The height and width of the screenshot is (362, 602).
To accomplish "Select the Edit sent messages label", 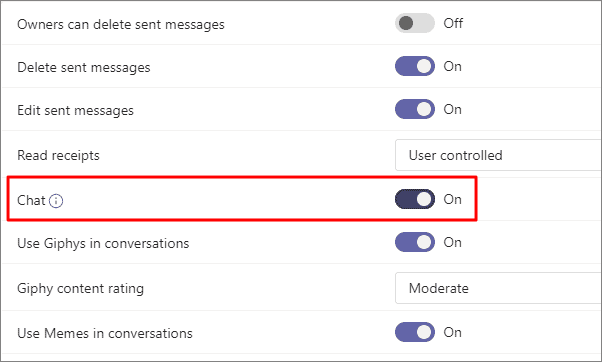I will pos(75,111).
